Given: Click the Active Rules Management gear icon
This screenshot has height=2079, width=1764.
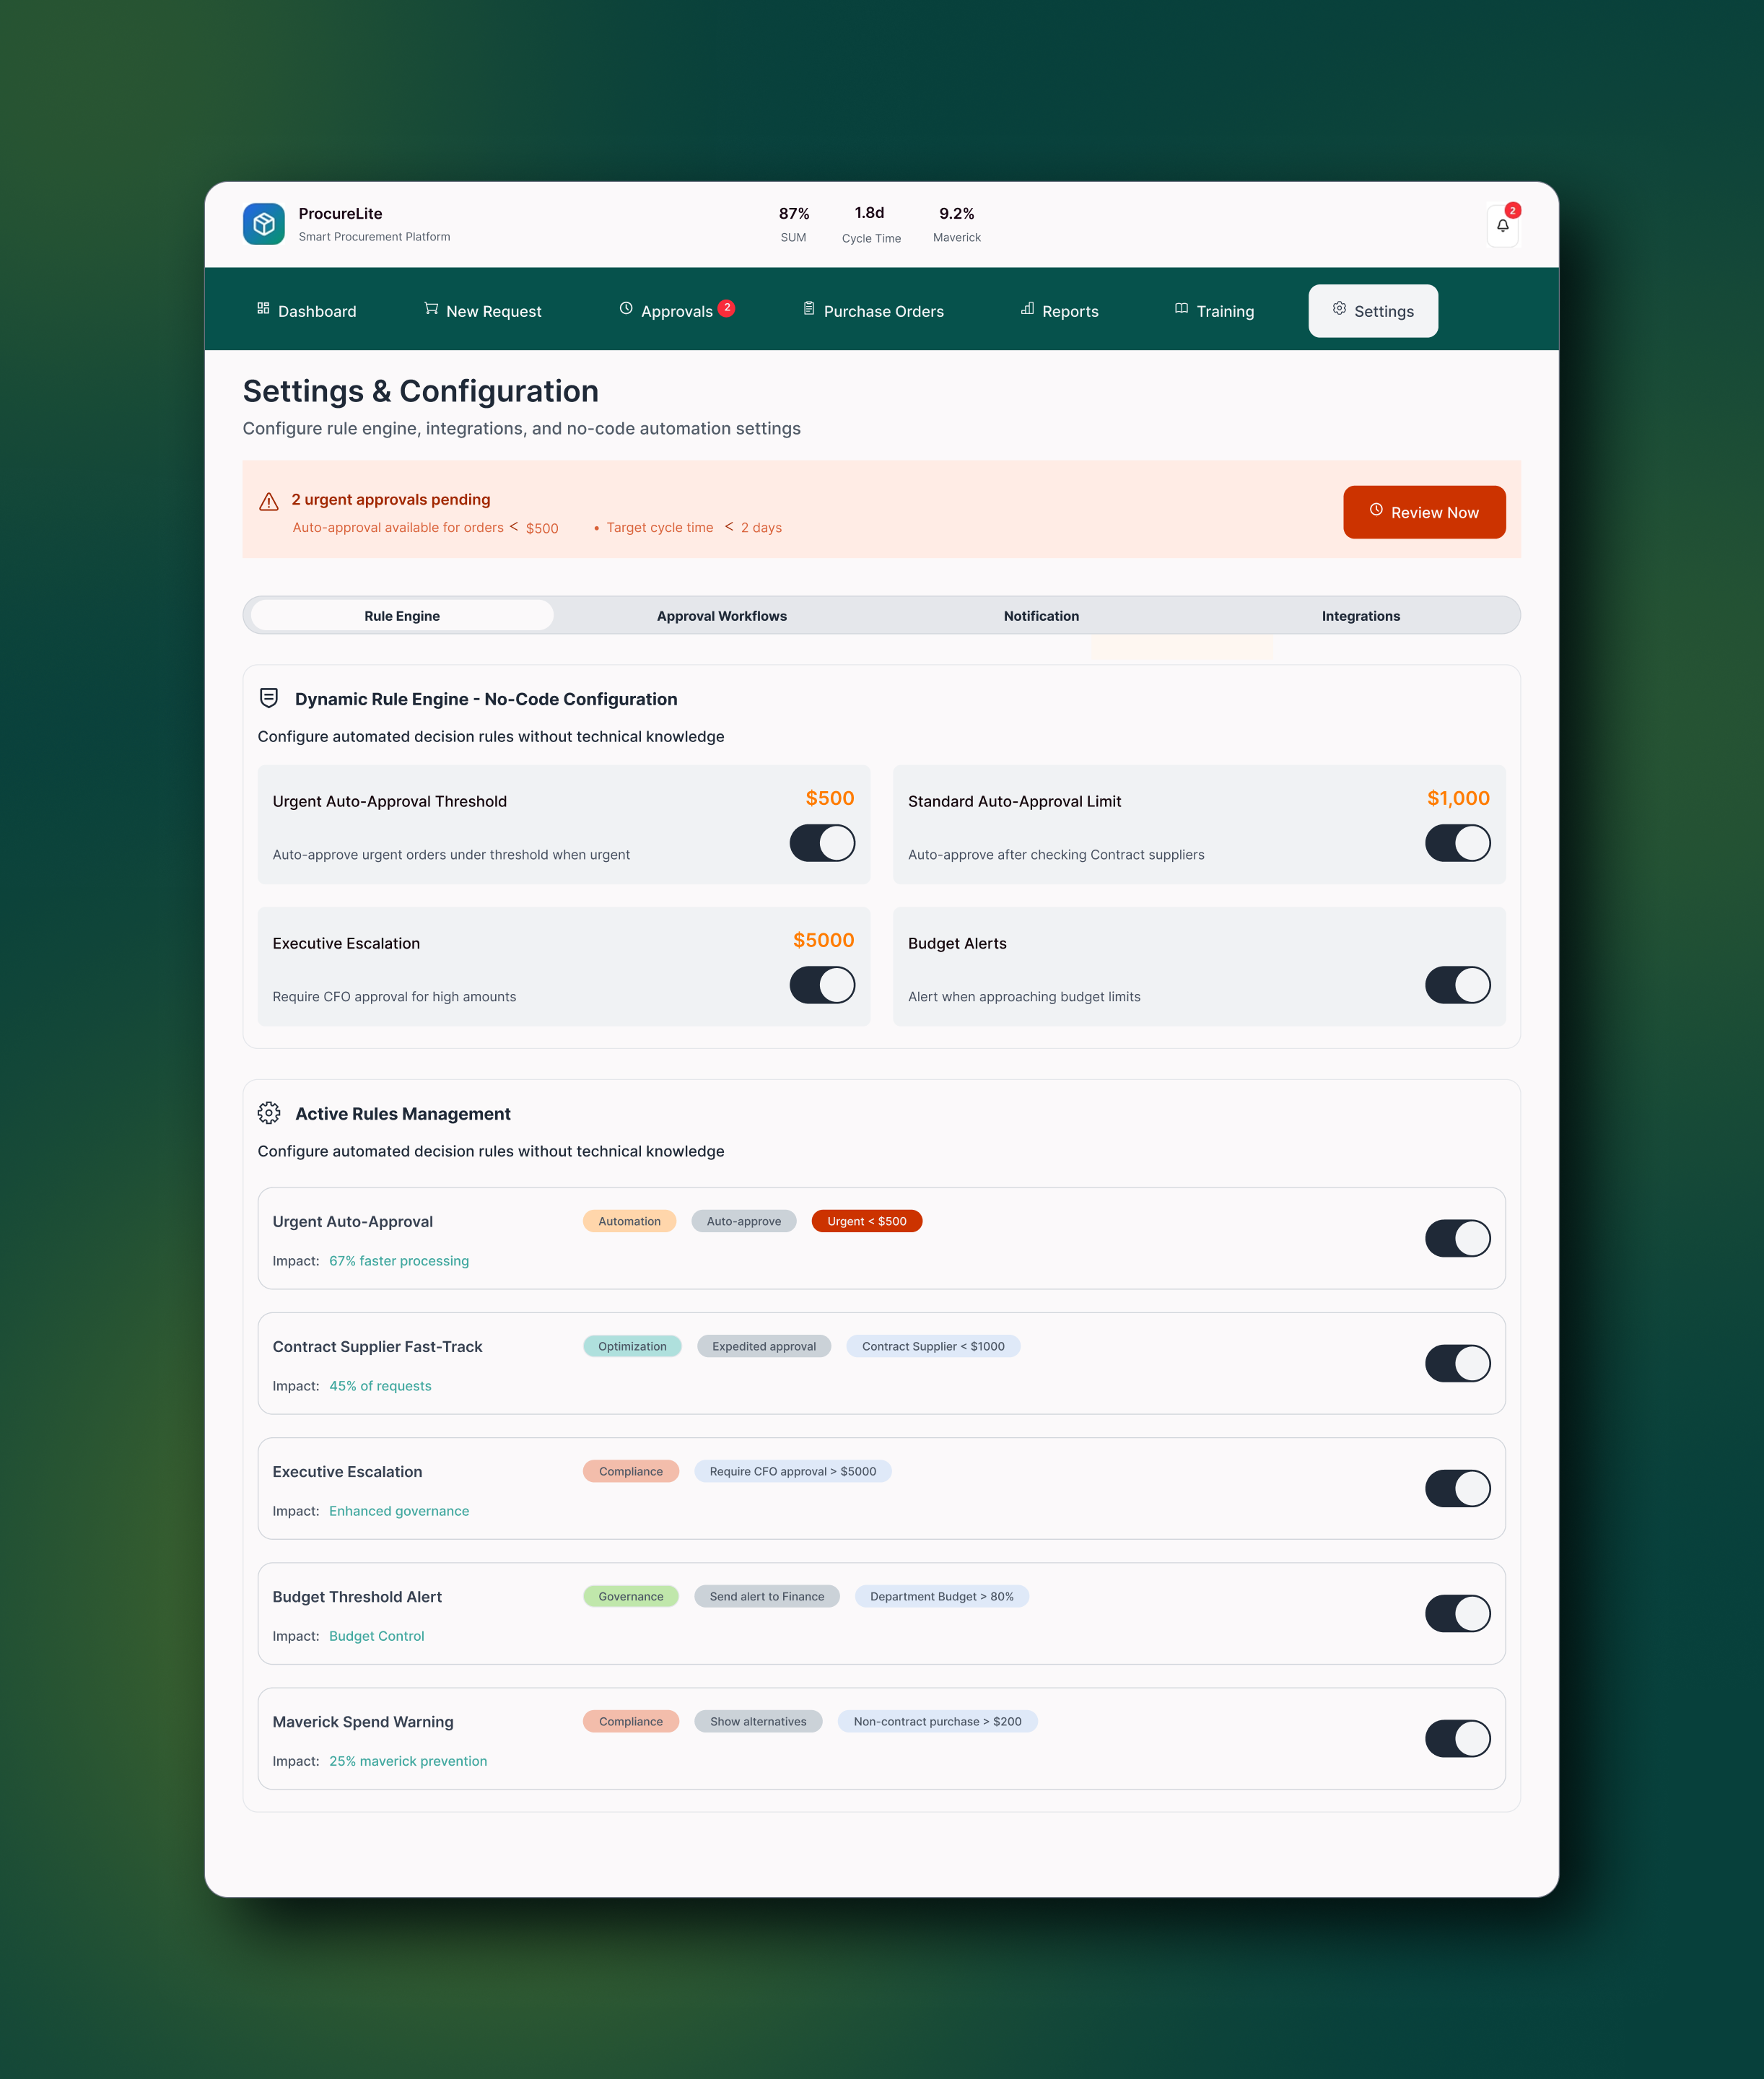Looking at the screenshot, I should (x=269, y=1113).
